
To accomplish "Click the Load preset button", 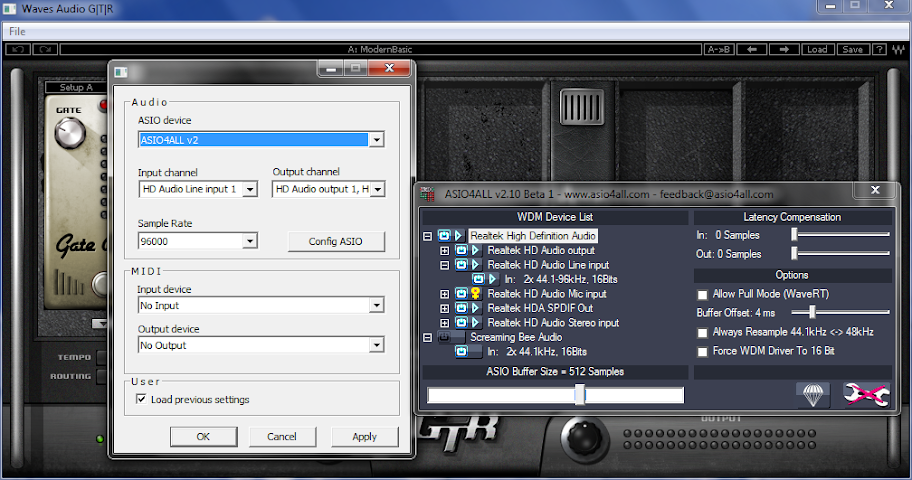I will click(817, 49).
